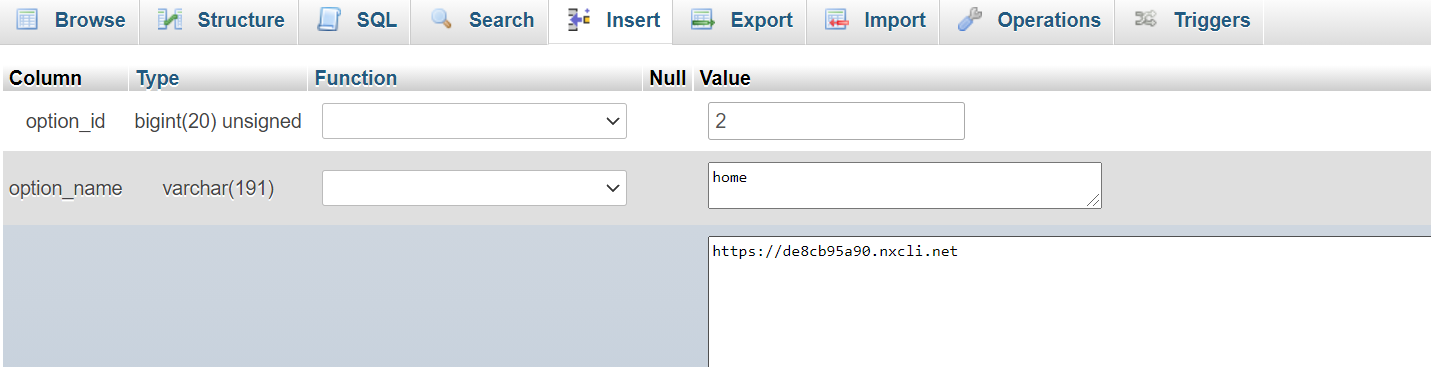
Task: Open the Structure tab label
Action: point(241,20)
